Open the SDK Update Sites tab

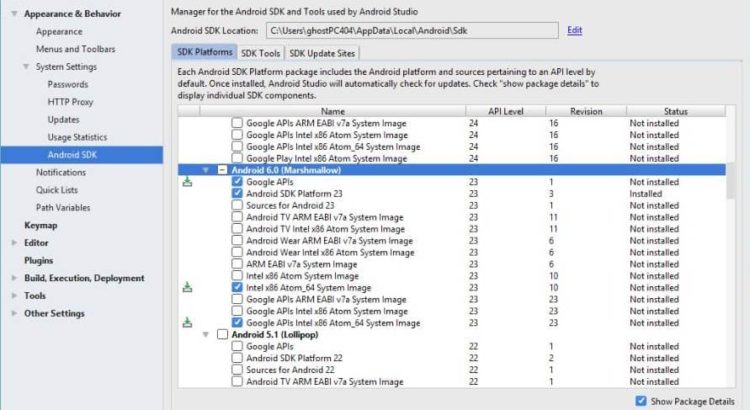[x=322, y=53]
